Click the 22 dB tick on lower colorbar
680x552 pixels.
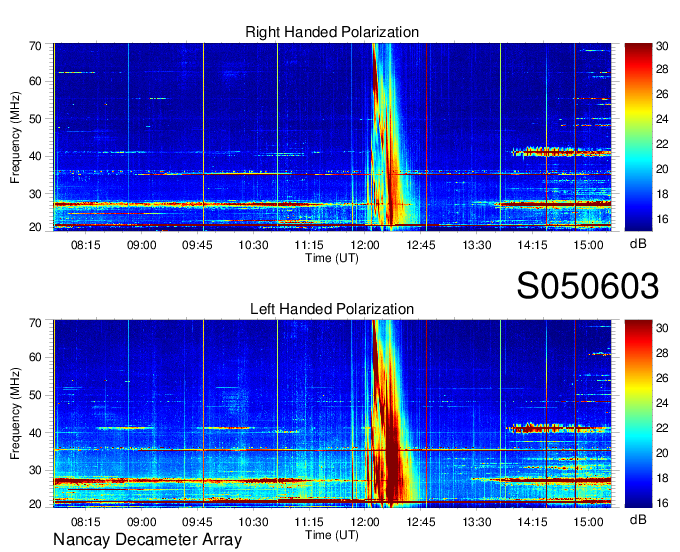(x=662, y=428)
